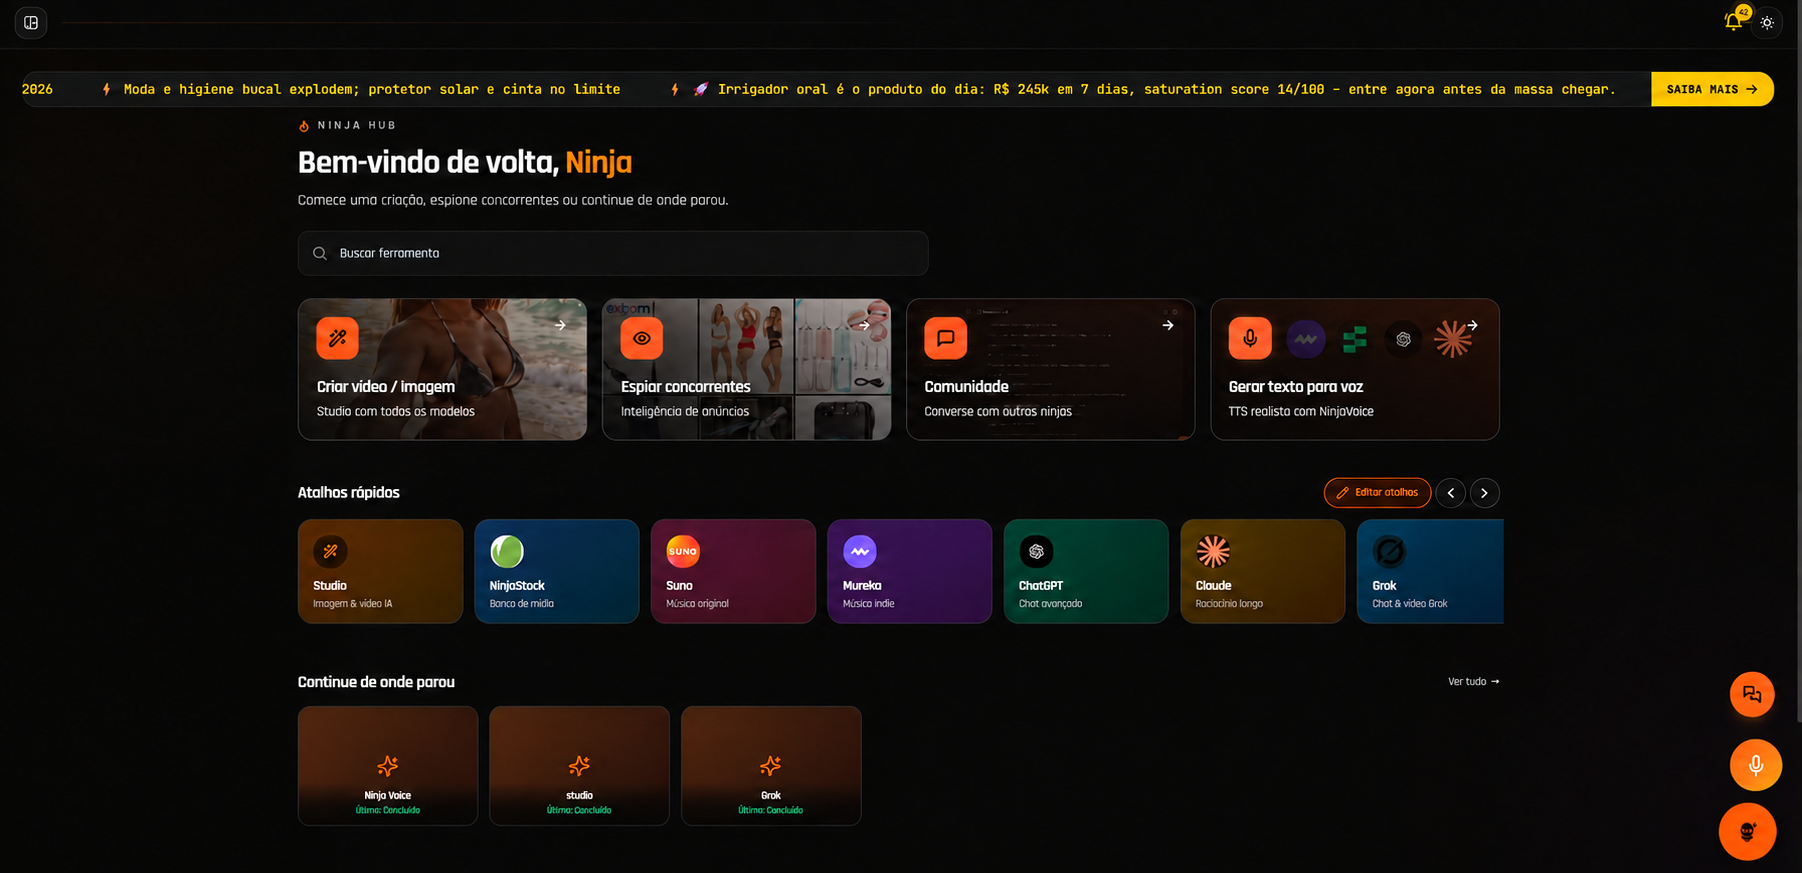Toggle the sidebar panel icon
Image resolution: width=1802 pixels, height=873 pixels.
(31, 22)
